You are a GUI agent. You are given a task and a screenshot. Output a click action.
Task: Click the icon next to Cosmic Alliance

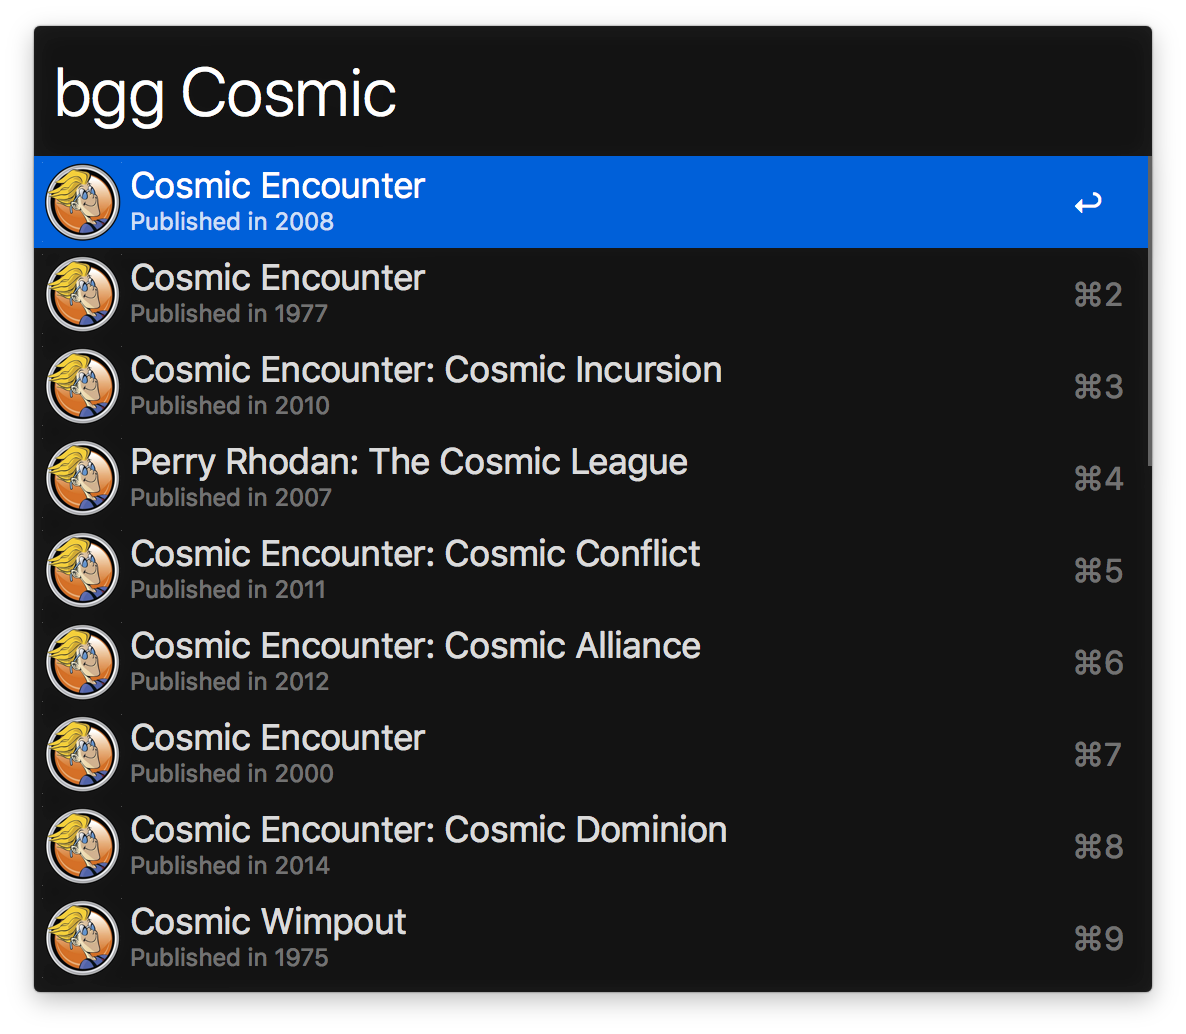tap(82, 663)
